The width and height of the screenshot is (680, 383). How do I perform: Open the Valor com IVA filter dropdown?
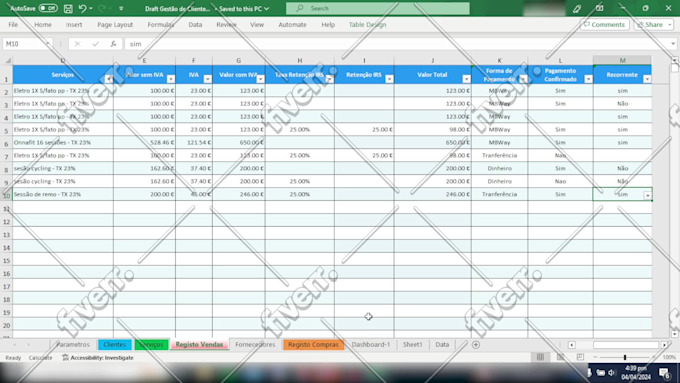(260, 79)
